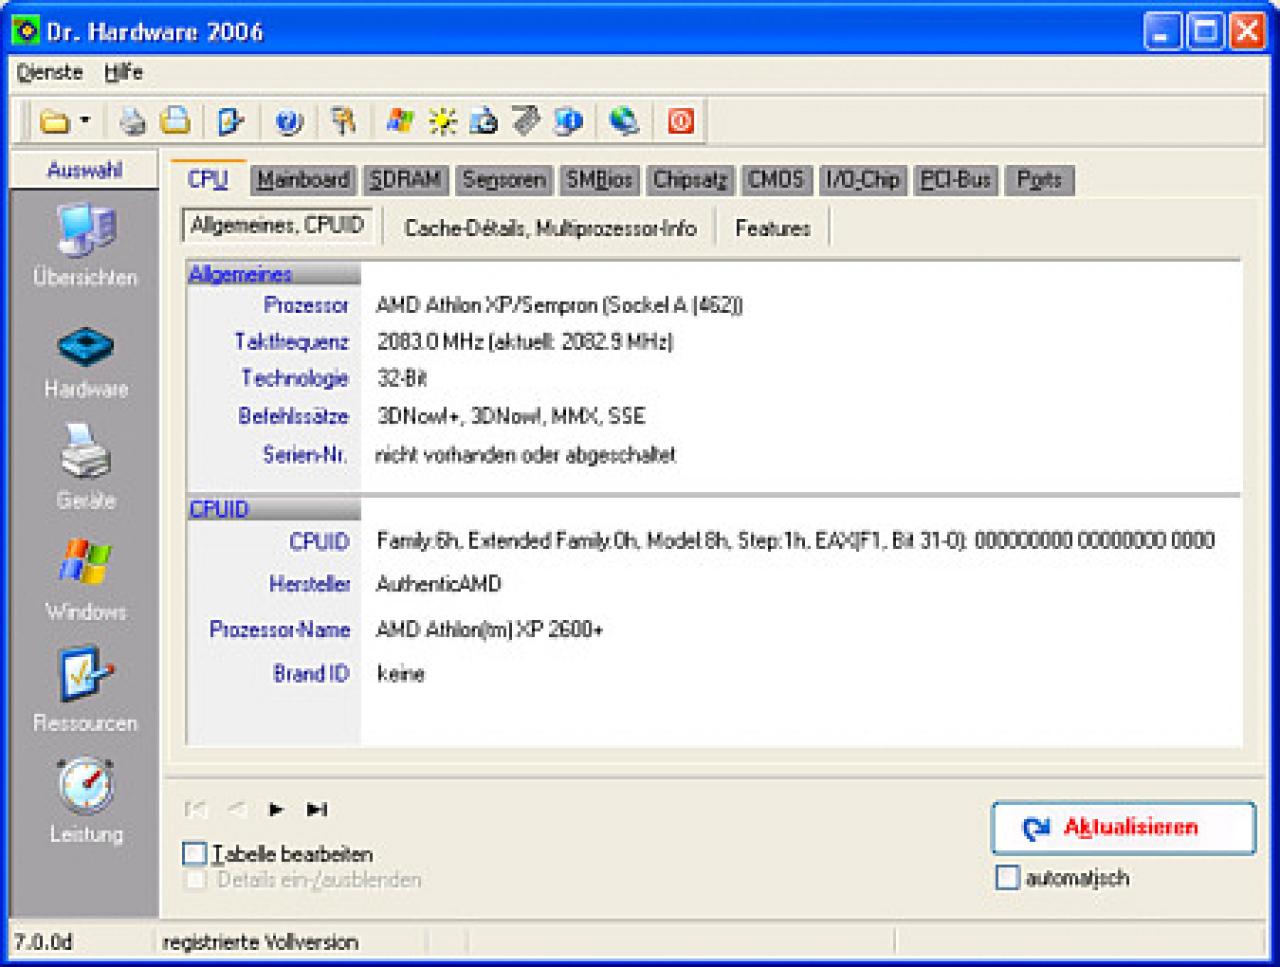Switch to the Ports tab
Viewport: 1280px width, 967px height.
point(1039,180)
